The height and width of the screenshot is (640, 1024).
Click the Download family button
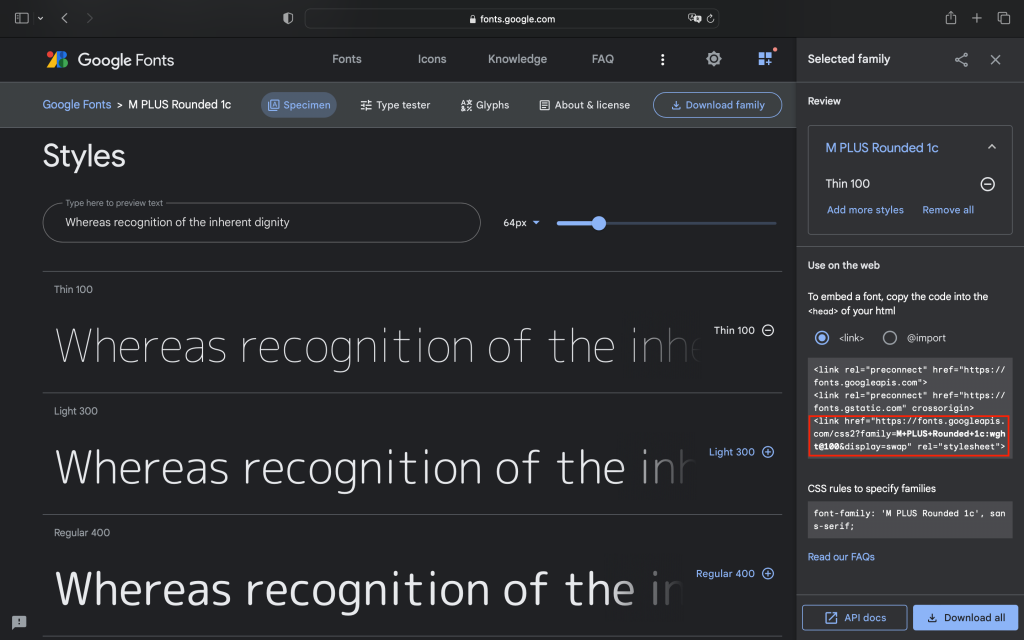[717, 104]
